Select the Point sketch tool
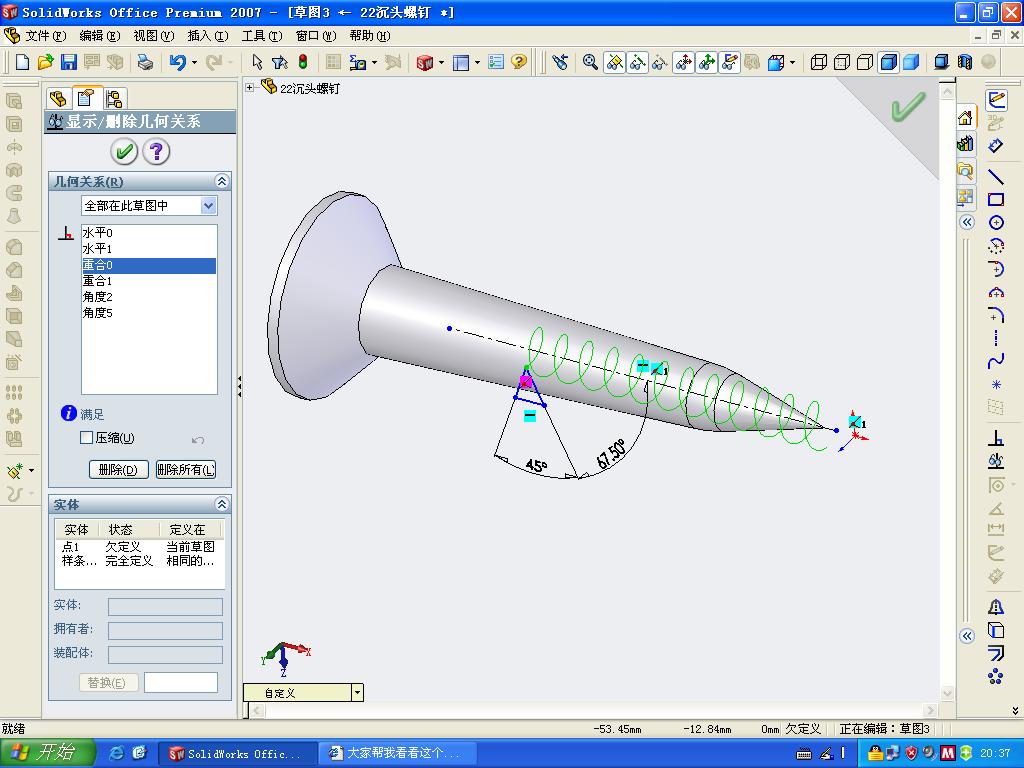 point(996,384)
